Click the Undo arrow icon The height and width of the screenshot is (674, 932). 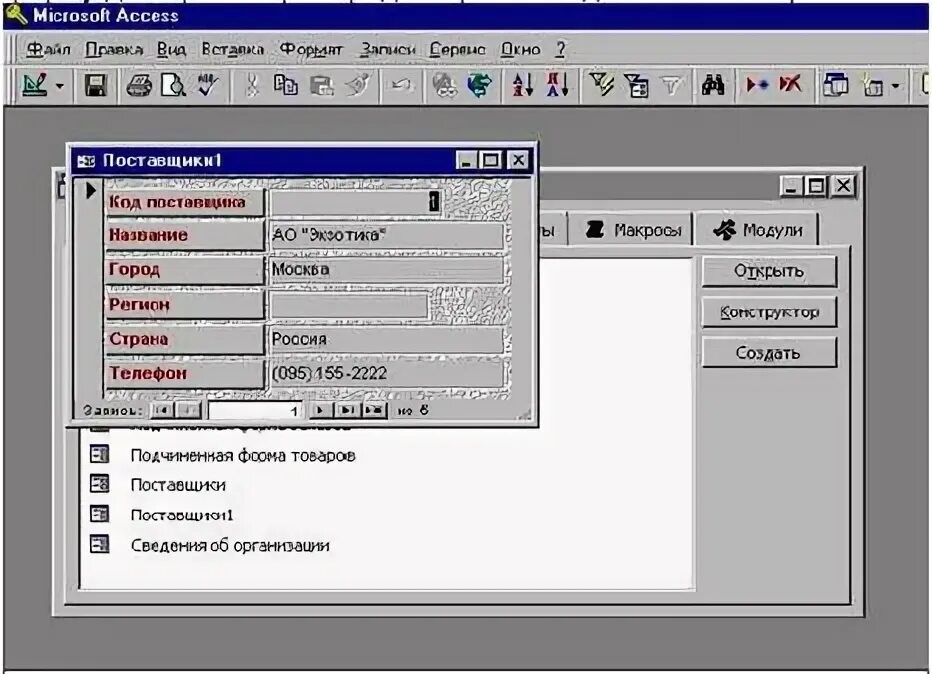tap(401, 86)
